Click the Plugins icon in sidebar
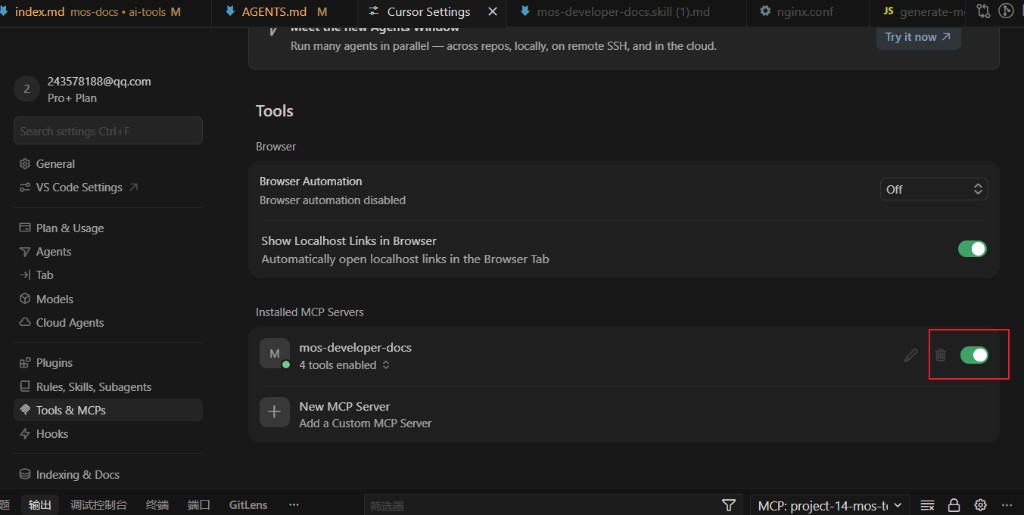The width and height of the screenshot is (1024, 515). tap(25, 363)
